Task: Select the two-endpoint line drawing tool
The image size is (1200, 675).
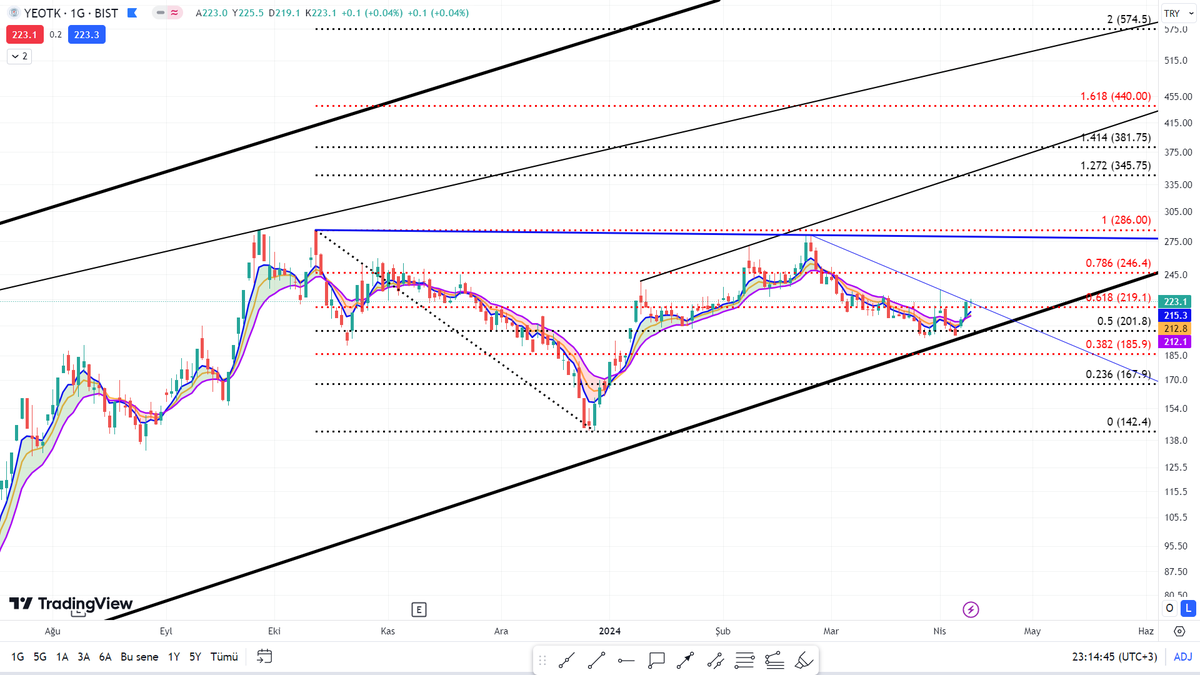Action: (x=597, y=659)
